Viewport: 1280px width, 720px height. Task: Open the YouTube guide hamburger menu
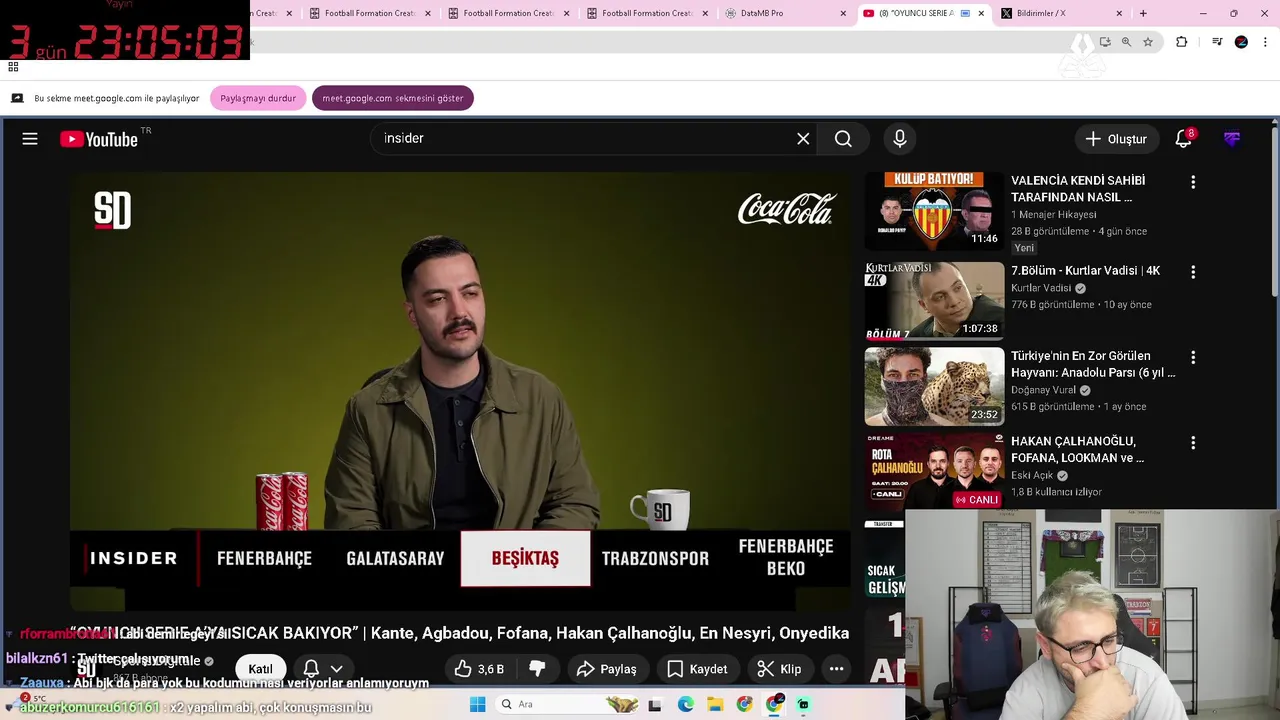[x=30, y=139]
